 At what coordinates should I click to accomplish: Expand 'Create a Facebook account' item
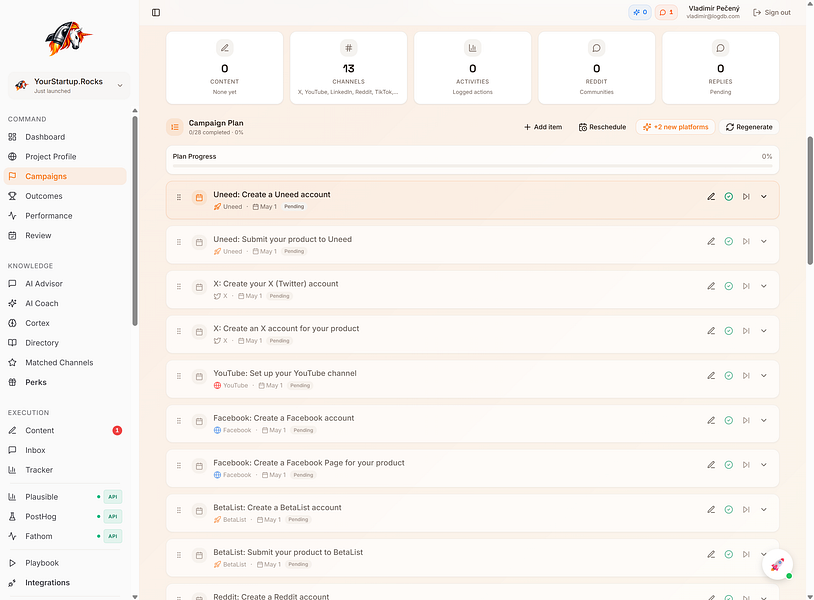(764, 420)
